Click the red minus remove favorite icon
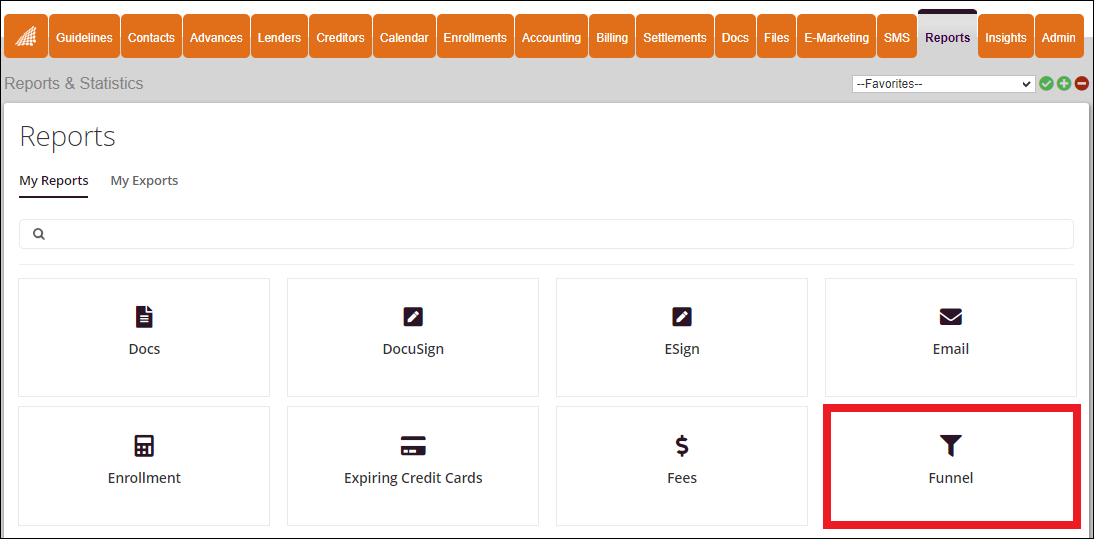 coord(1081,84)
